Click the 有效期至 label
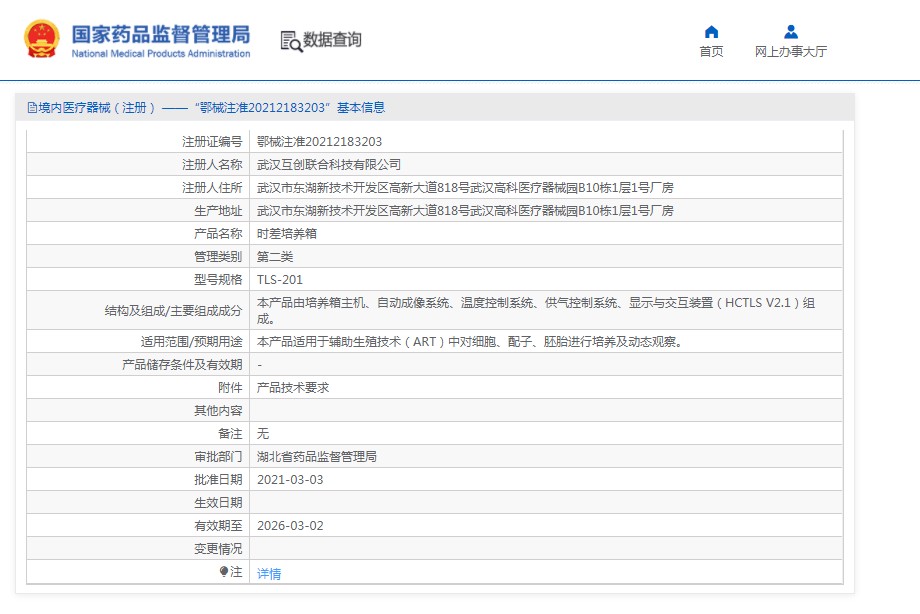This screenshot has width=920, height=614. pyautogui.click(x=218, y=525)
